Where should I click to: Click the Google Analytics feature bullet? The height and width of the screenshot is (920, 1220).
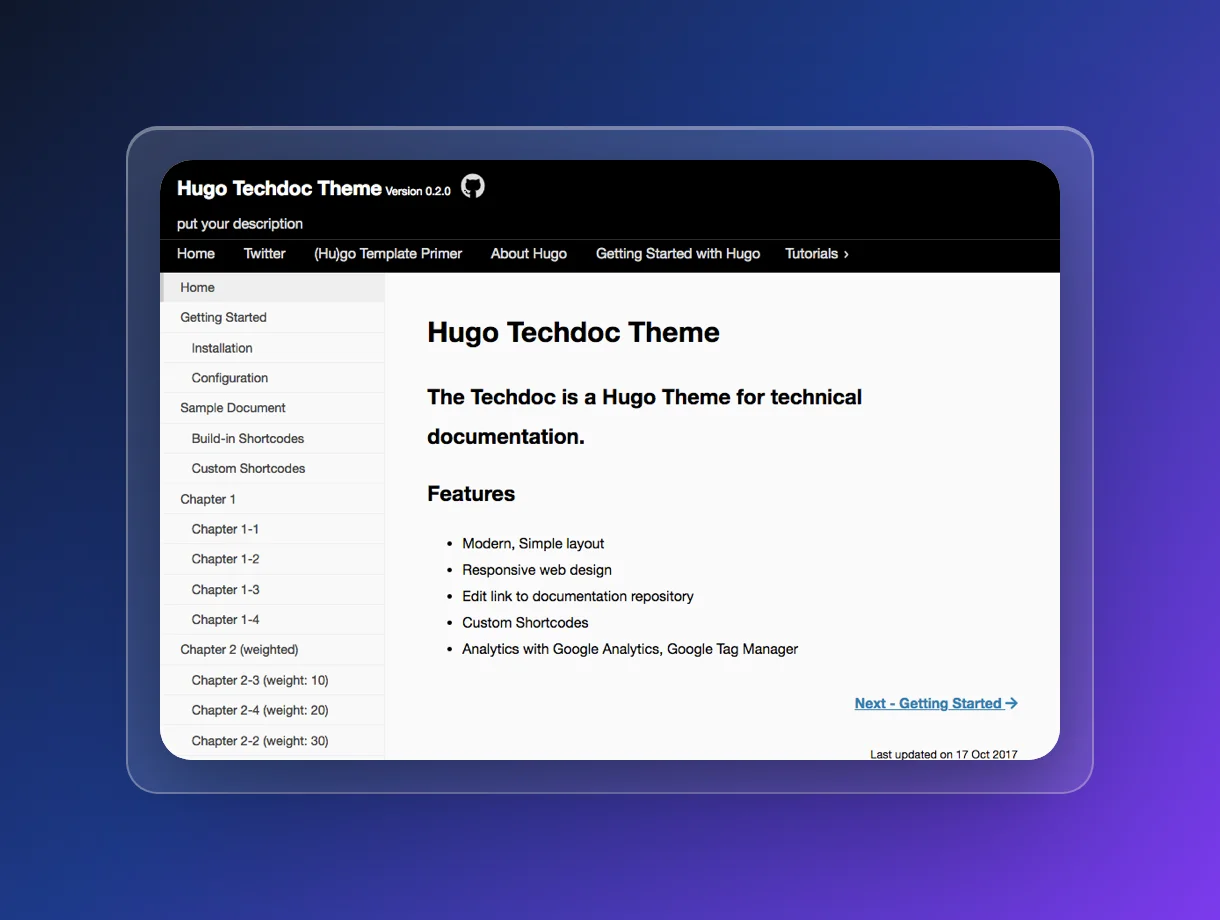[x=630, y=649]
